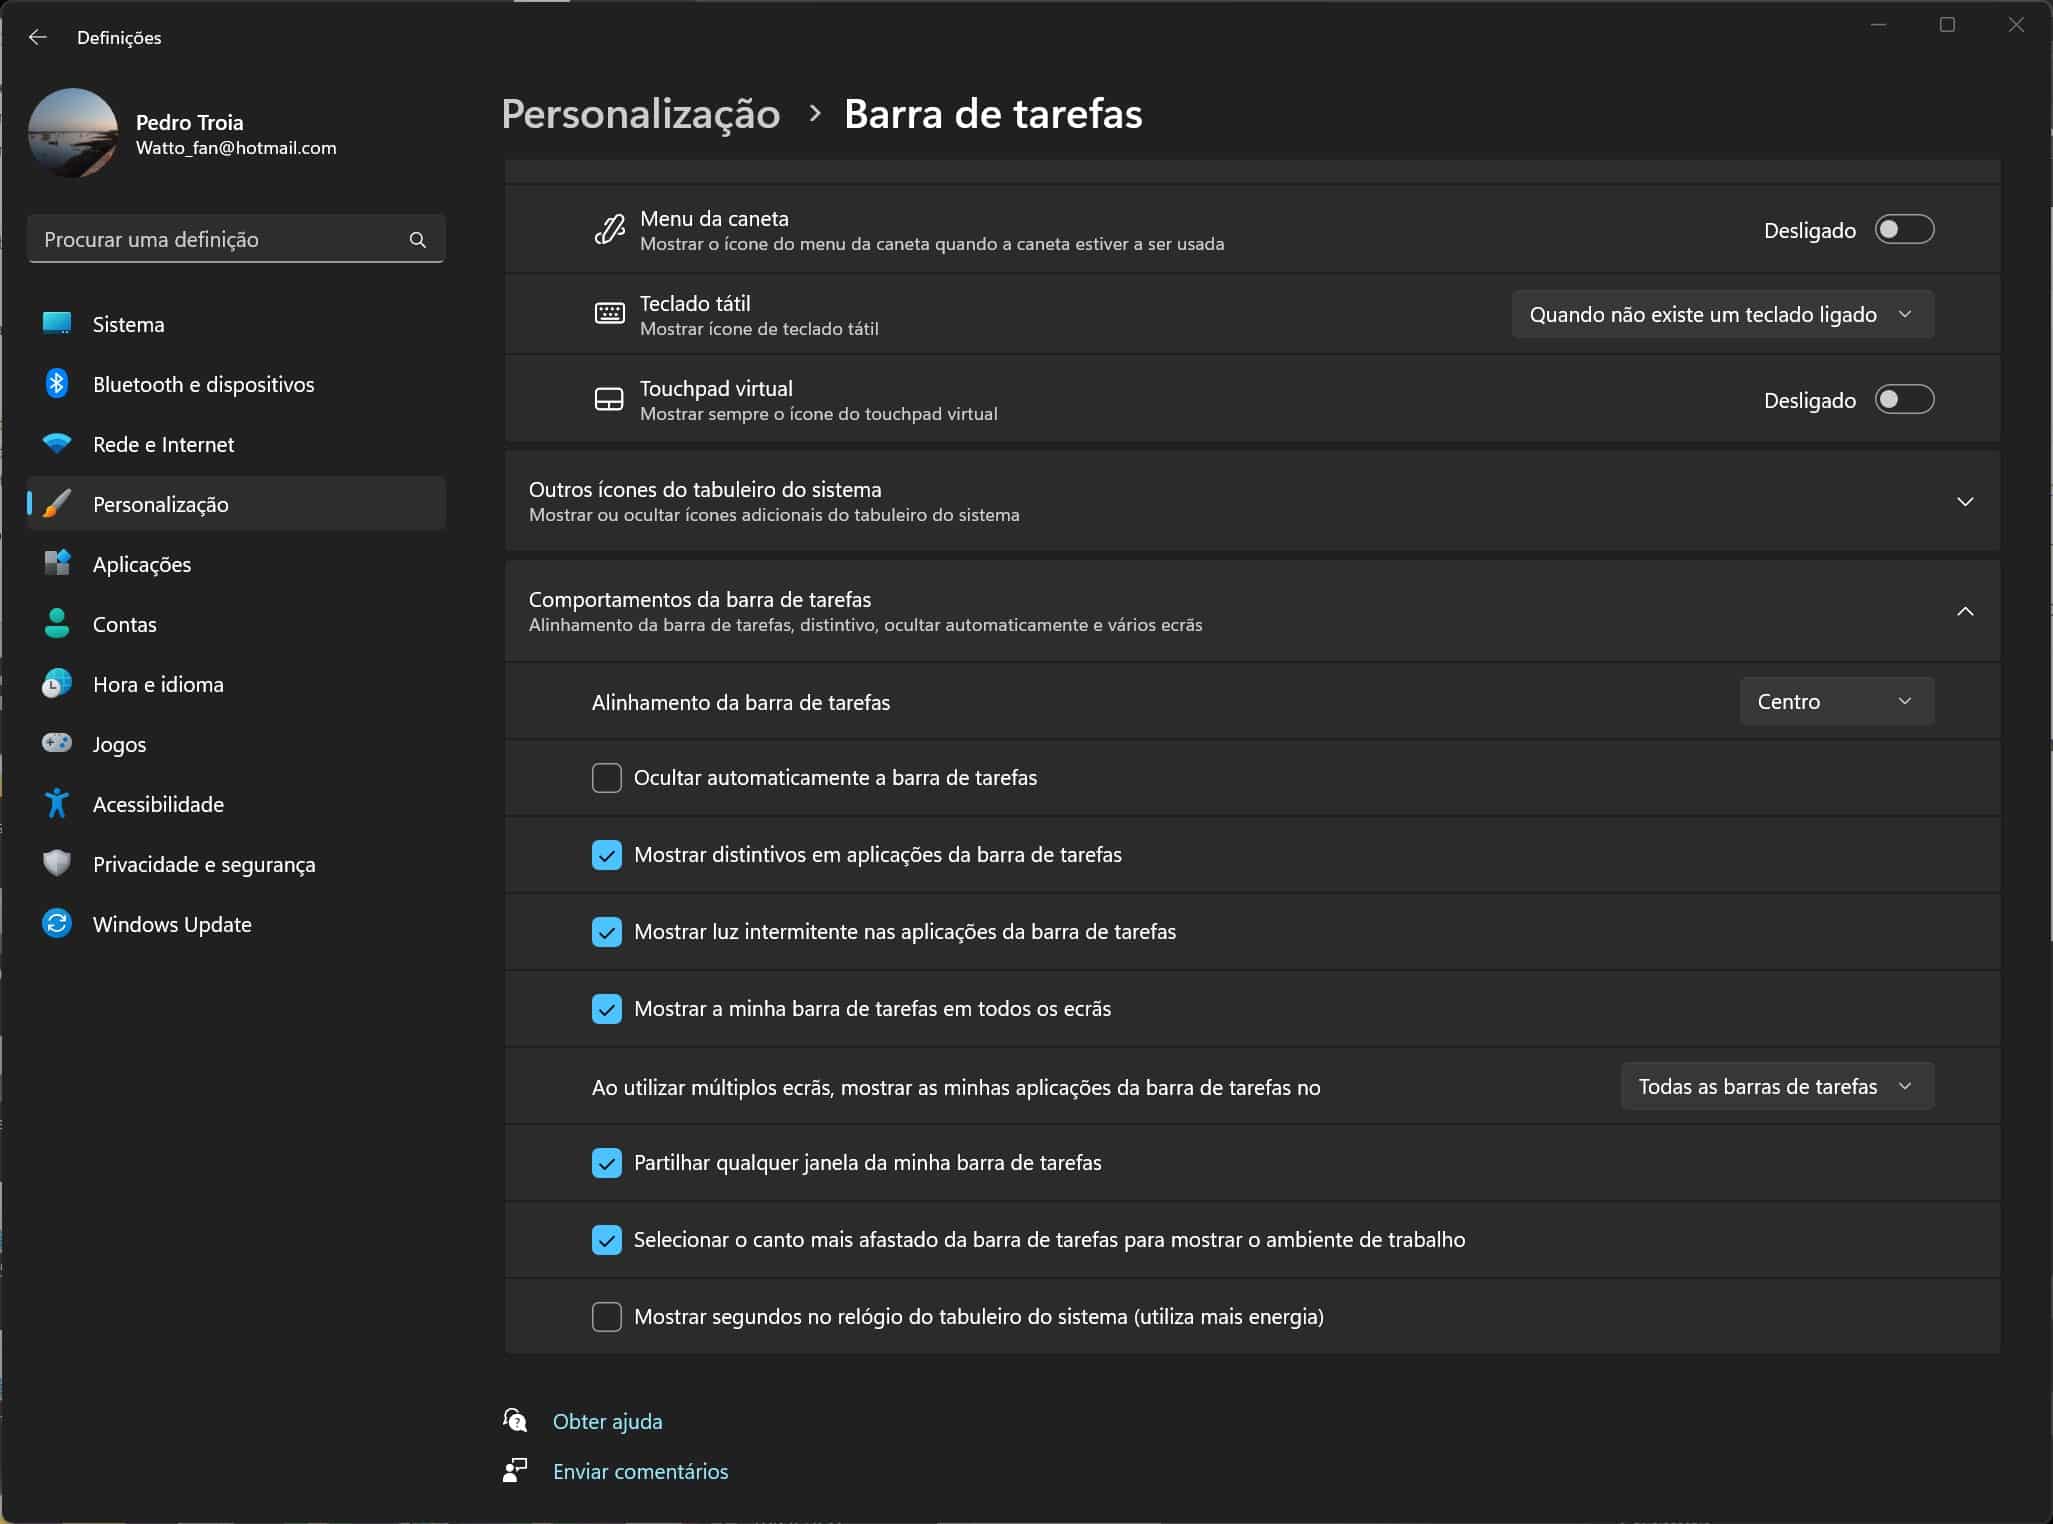
Task: Click the Rede e Internet wifi icon
Action: pyautogui.click(x=57, y=443)
